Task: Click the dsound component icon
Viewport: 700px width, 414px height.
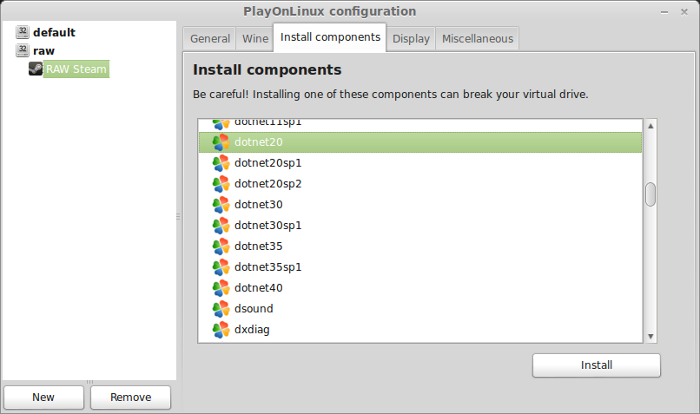Action: (x=221, y=309)
